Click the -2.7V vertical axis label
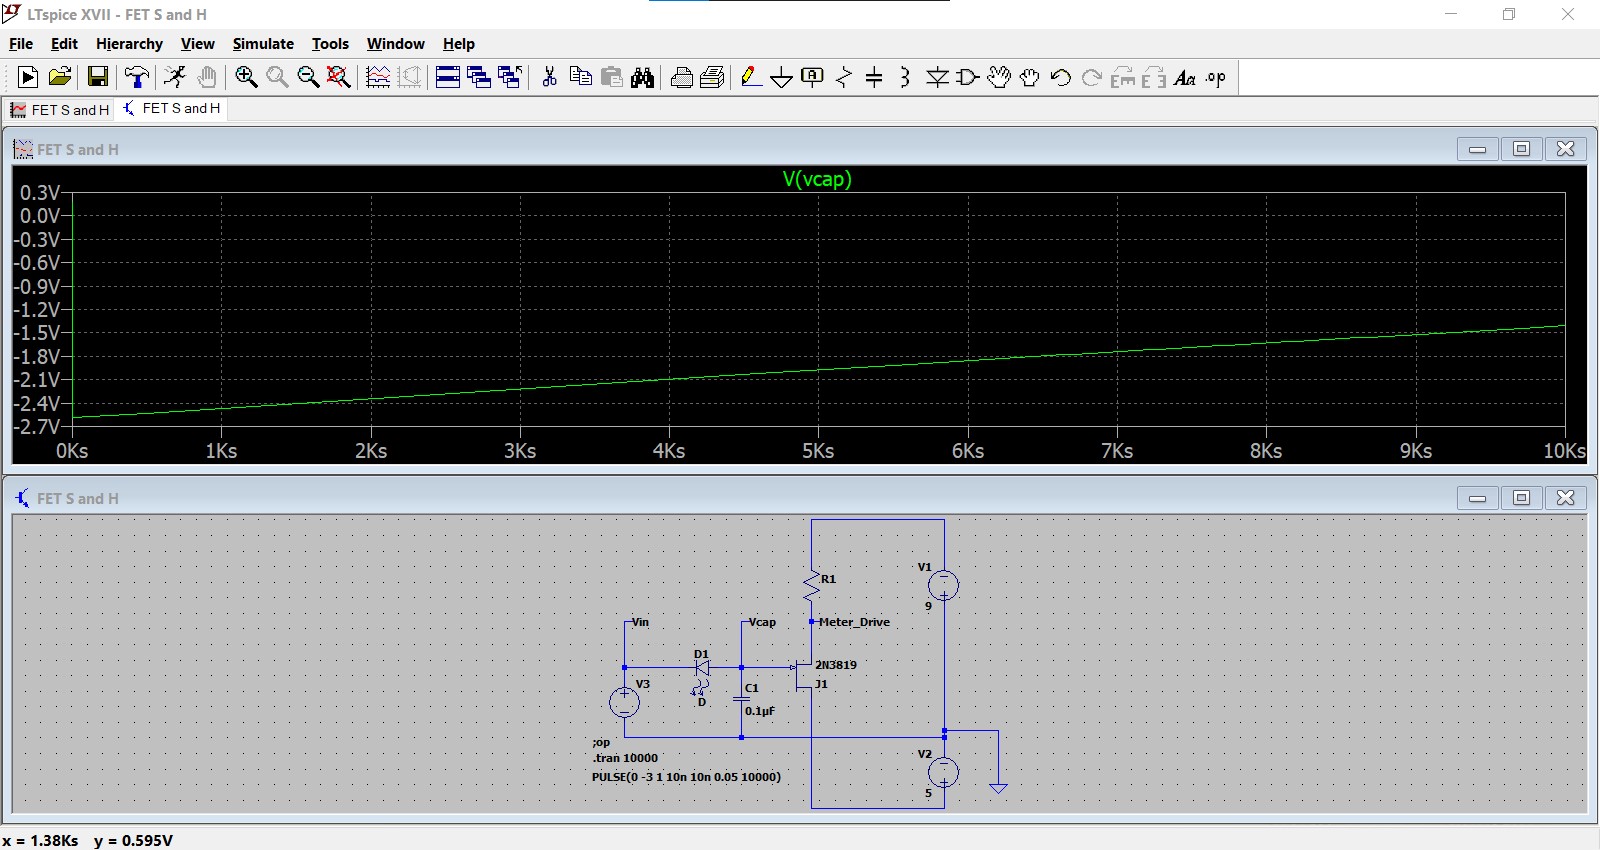The width and height of the screenshot is (1600, 850). (38, 427)
